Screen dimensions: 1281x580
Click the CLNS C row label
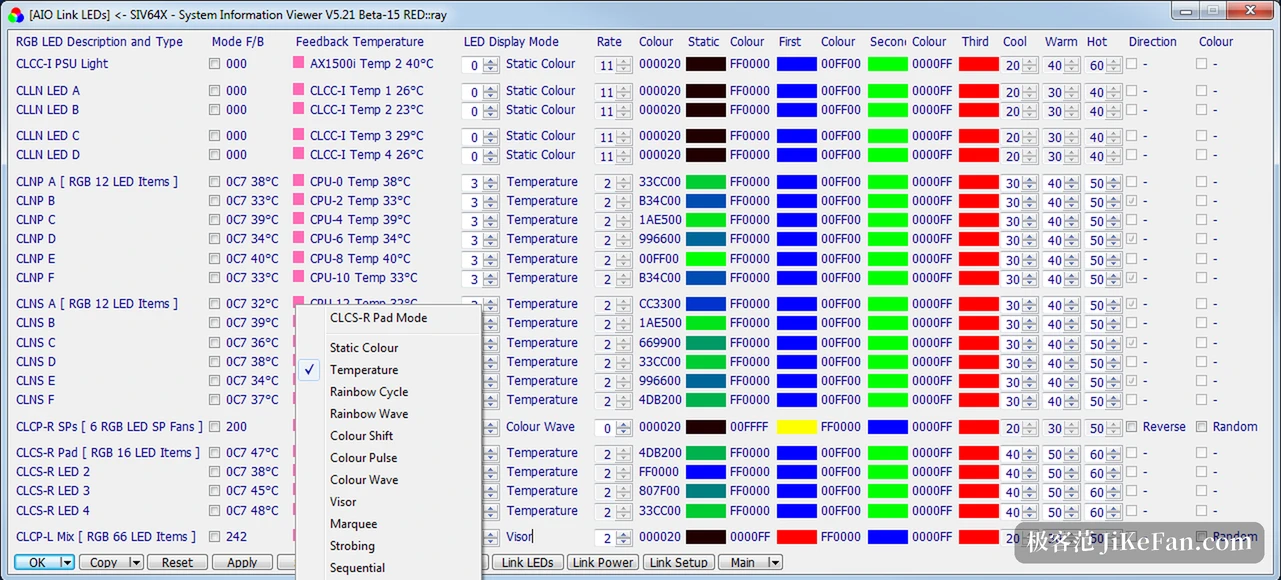pyautogui.click(x=36, y=342)
